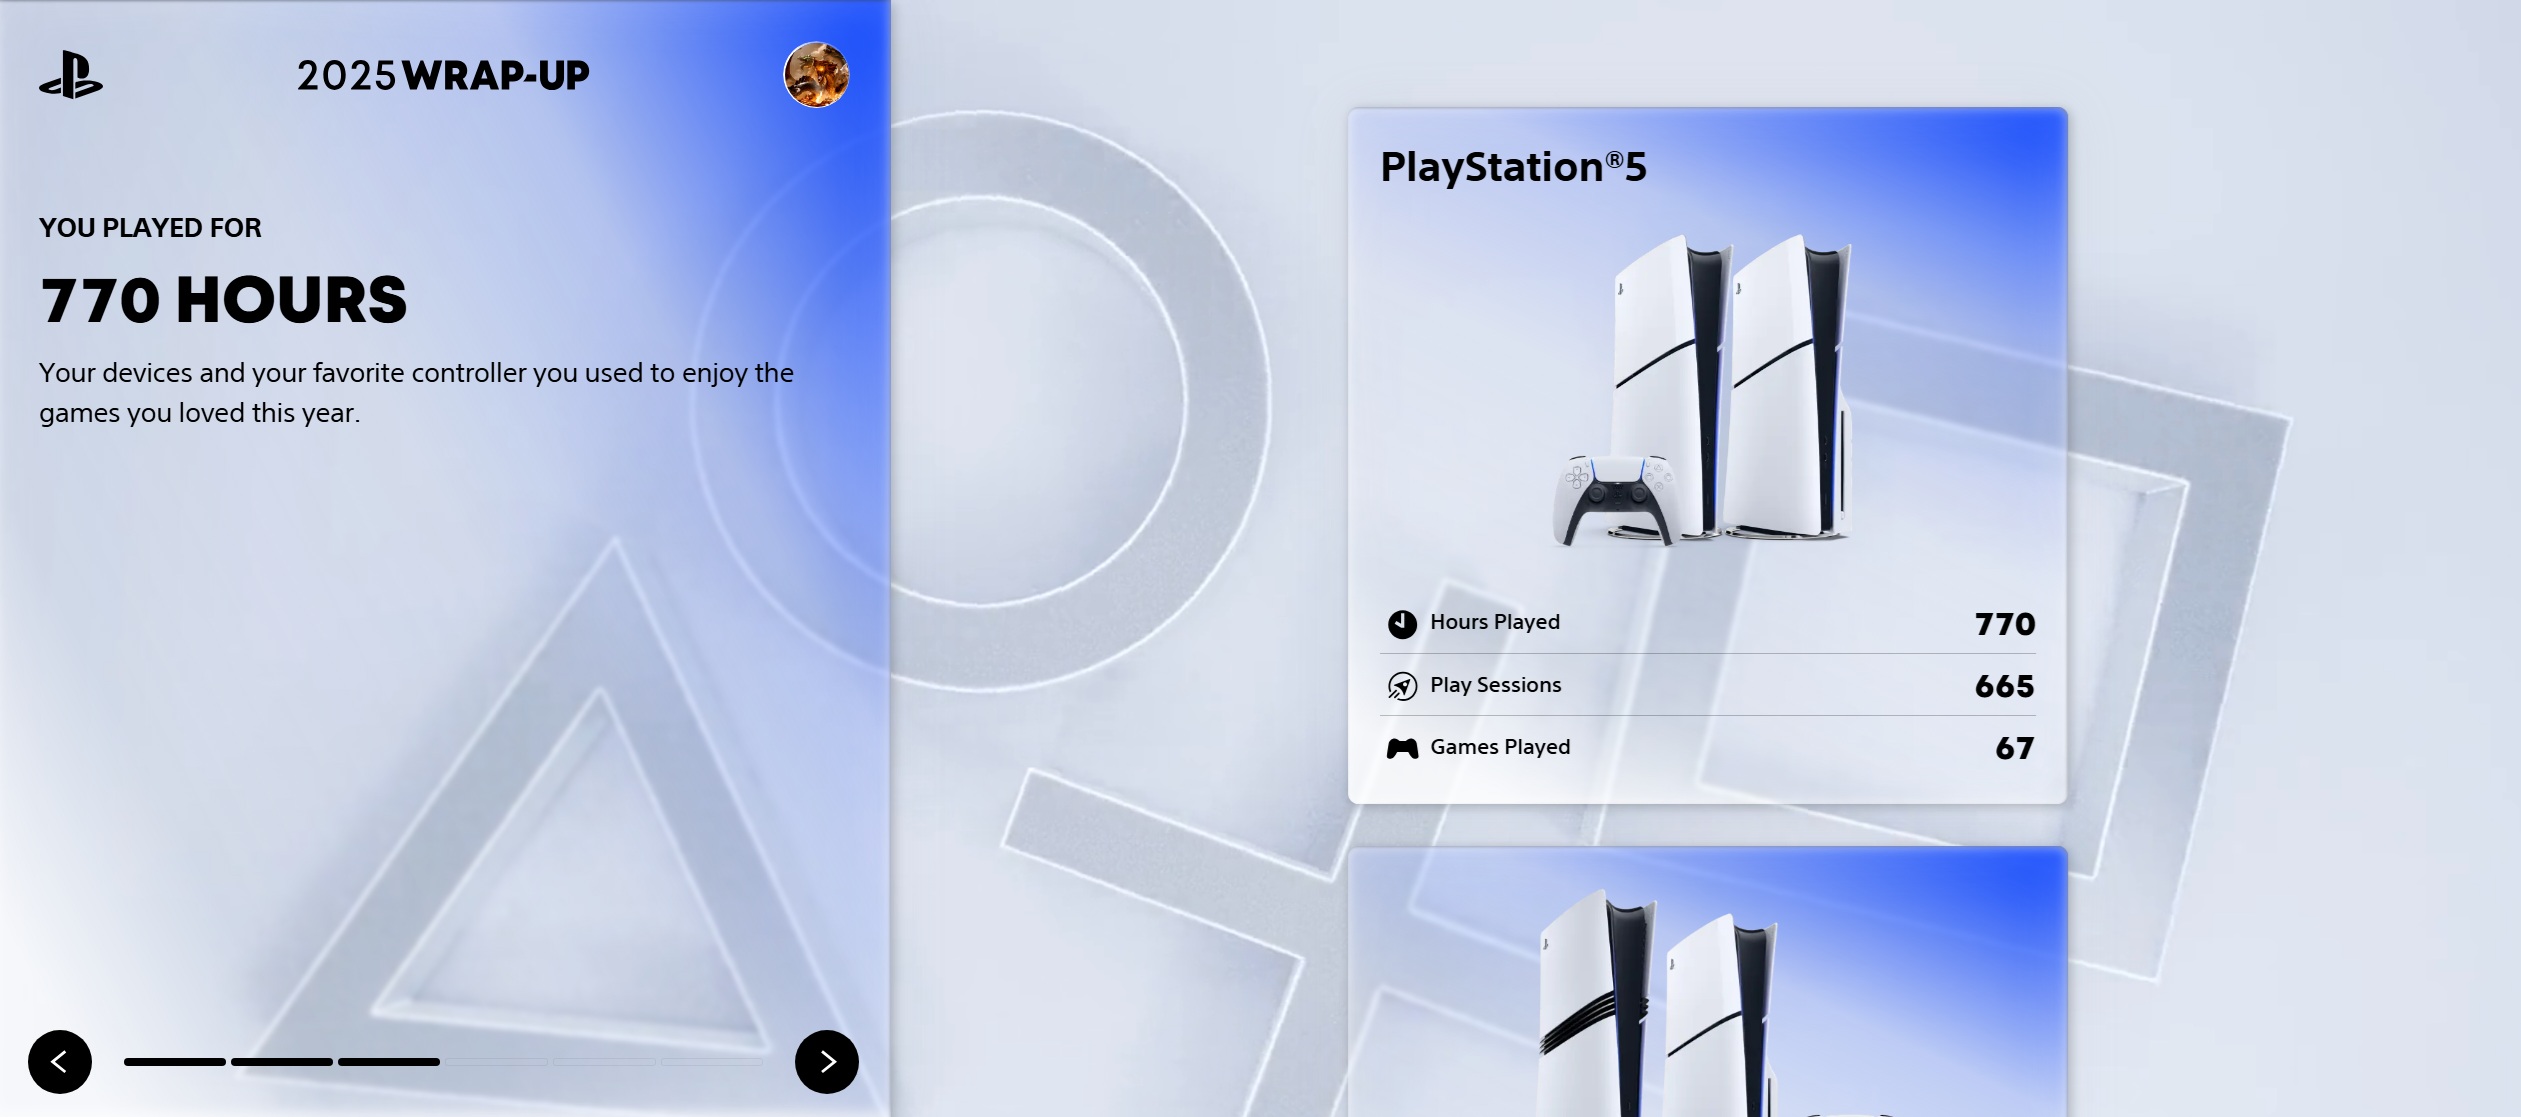Image resolution: width=2521 pixels, height=1117 pixels.
Task: Click the Games Played value 67
Action: click(x=2015, y=748)
